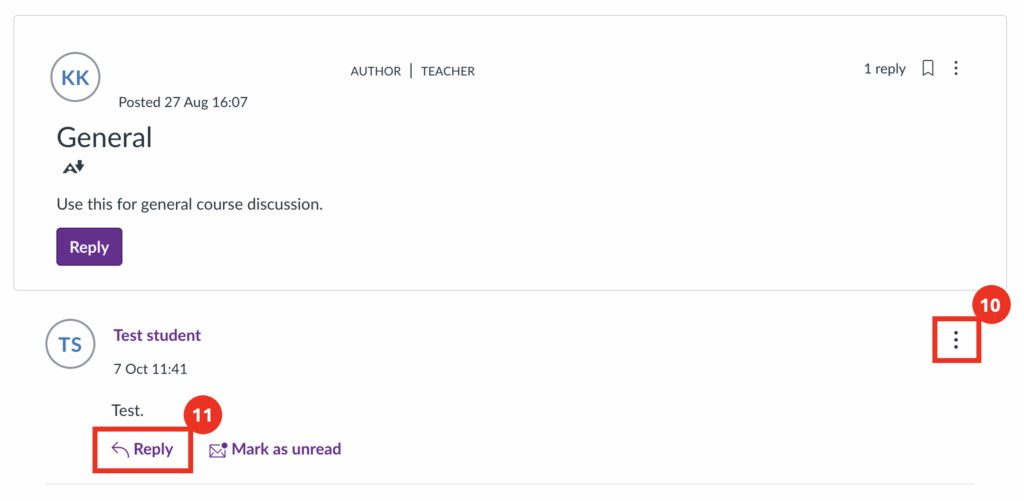This screenshot has height=501, width=1024.
Task: Click the red annotation badge 11
Action: coord(203,414)
